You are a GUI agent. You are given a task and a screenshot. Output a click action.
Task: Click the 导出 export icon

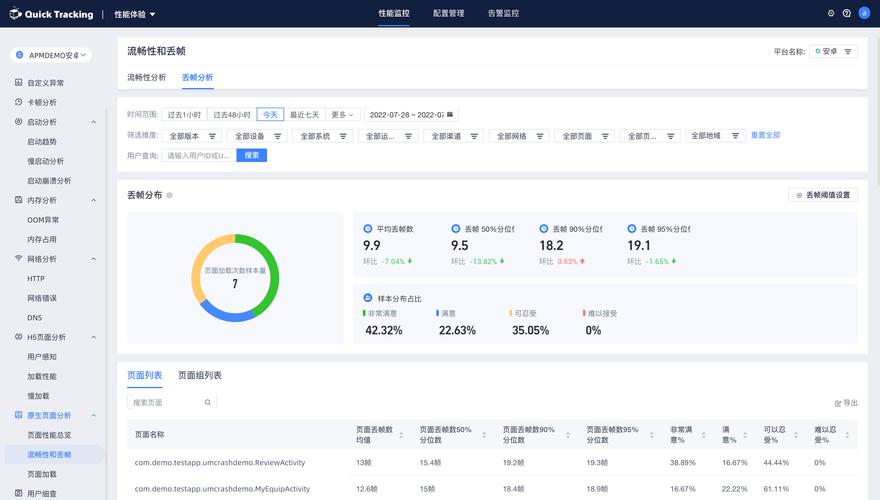tap(838, 402)
